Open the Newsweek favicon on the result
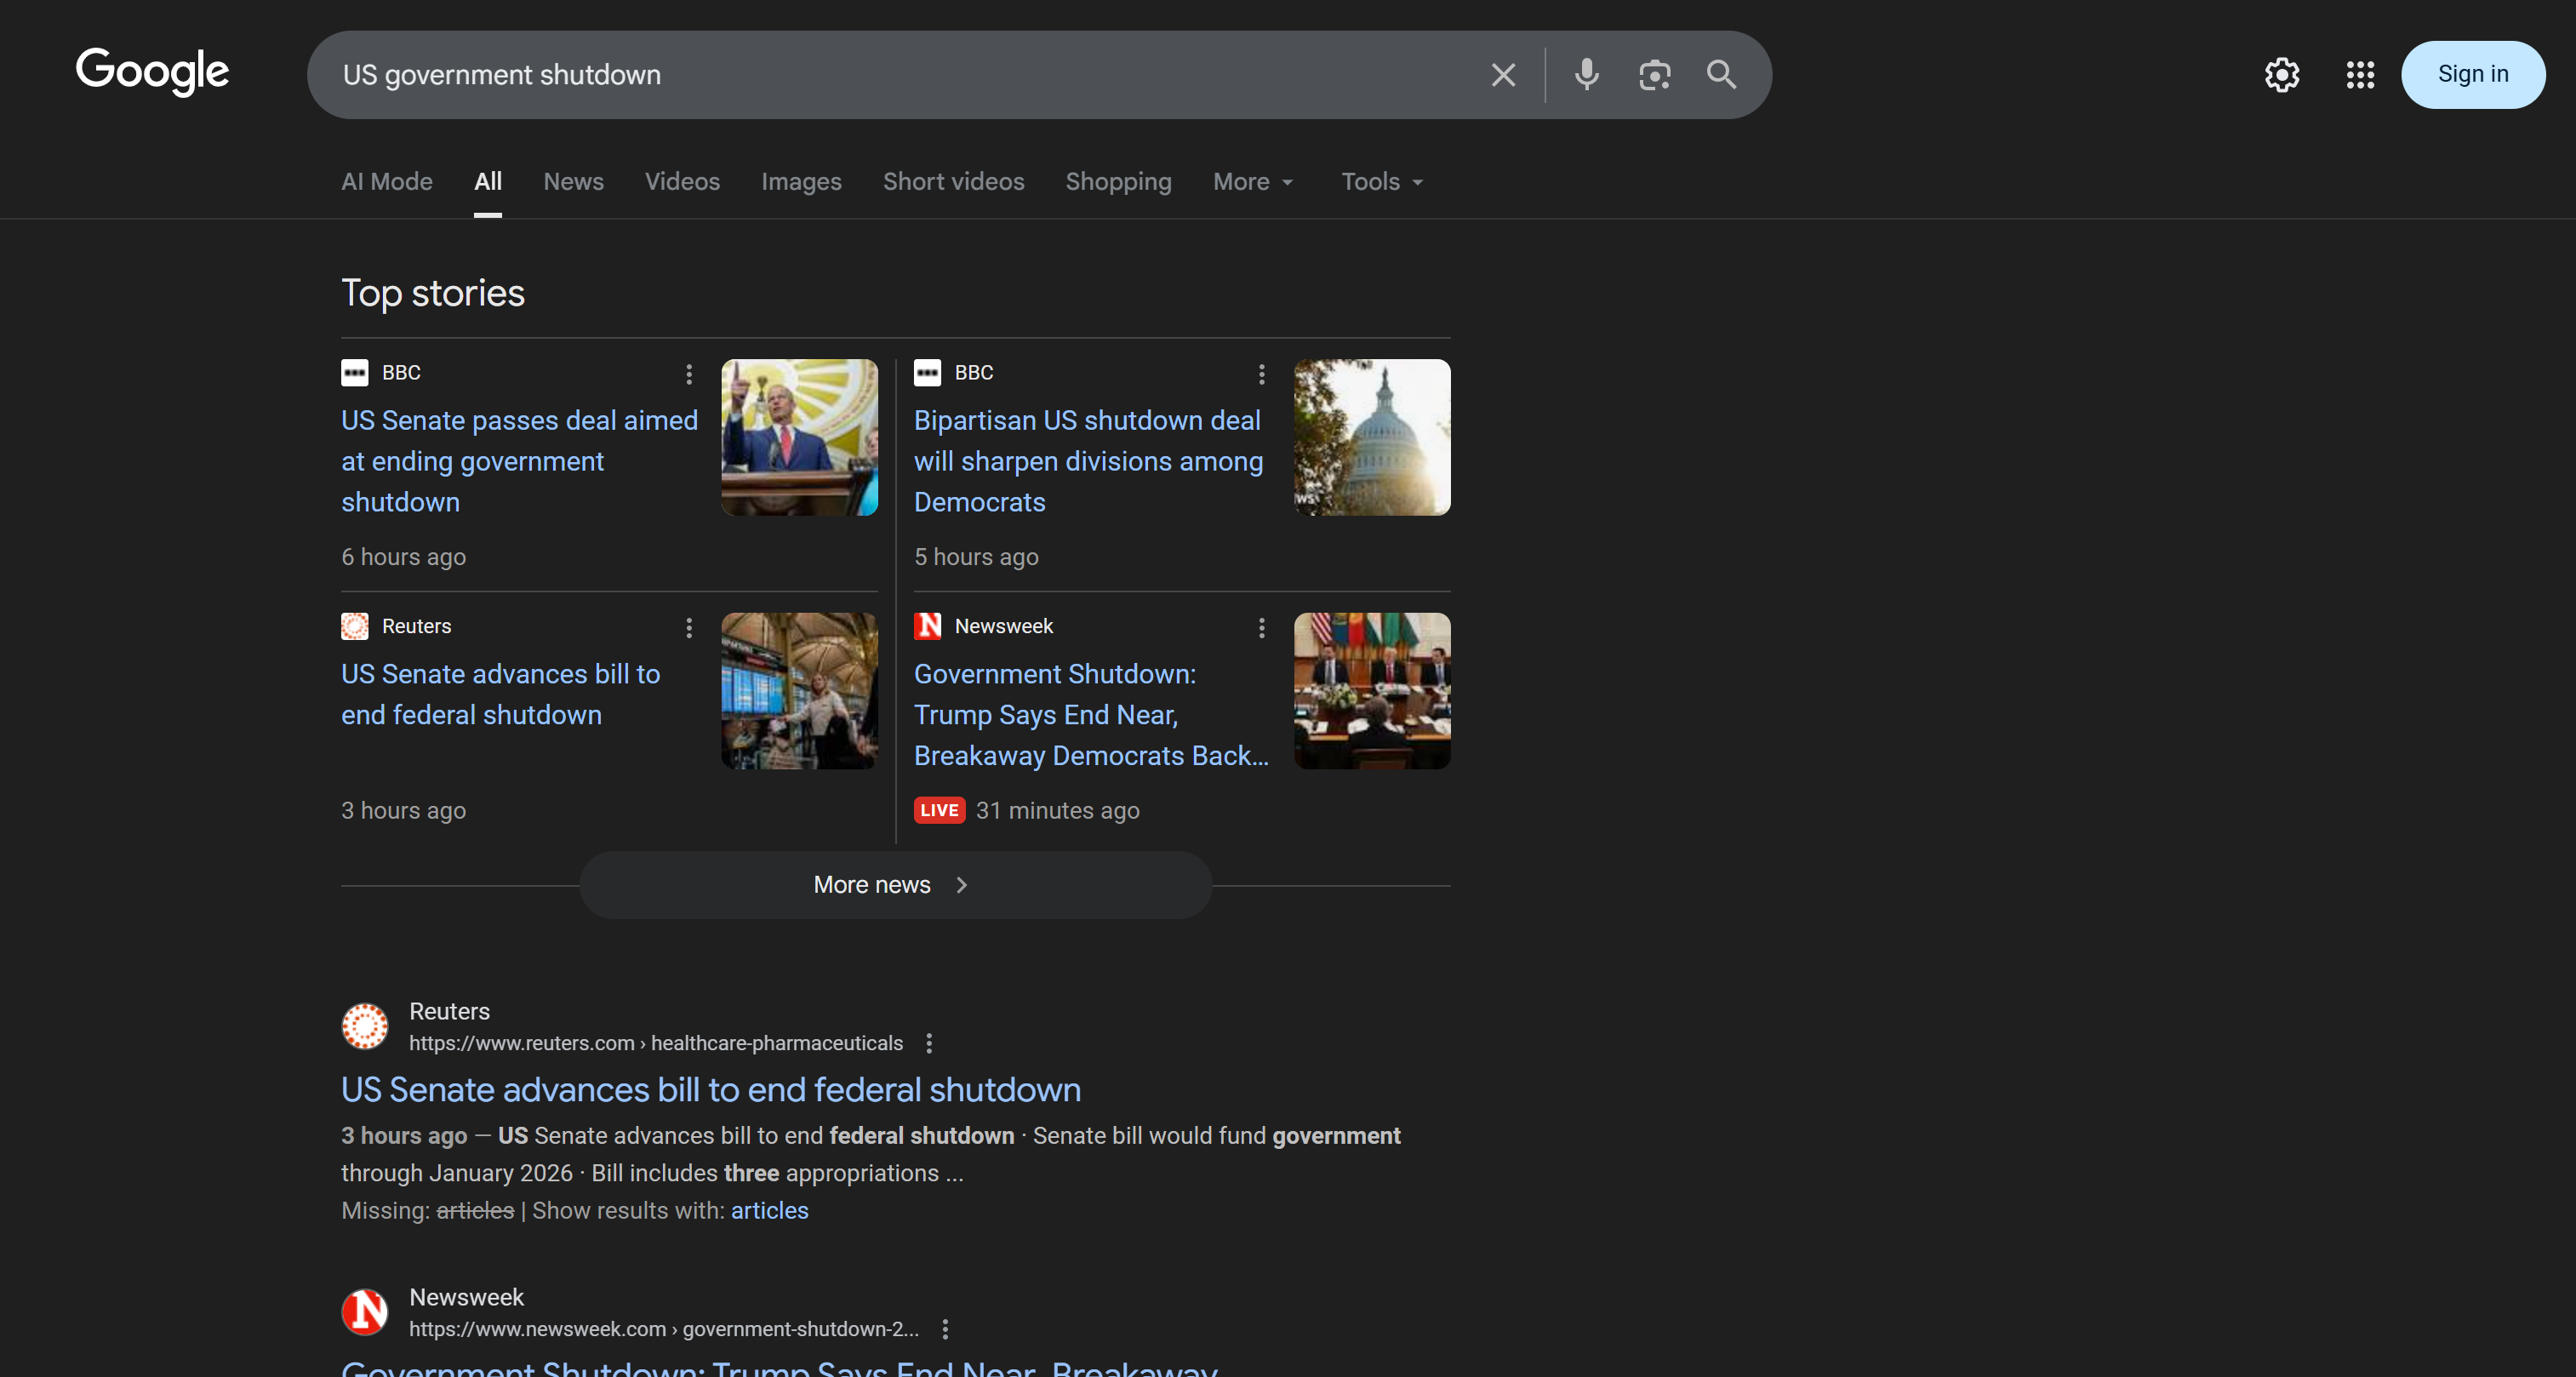Screen dimensions: 2576x1377 click(x=365, y=1312)
